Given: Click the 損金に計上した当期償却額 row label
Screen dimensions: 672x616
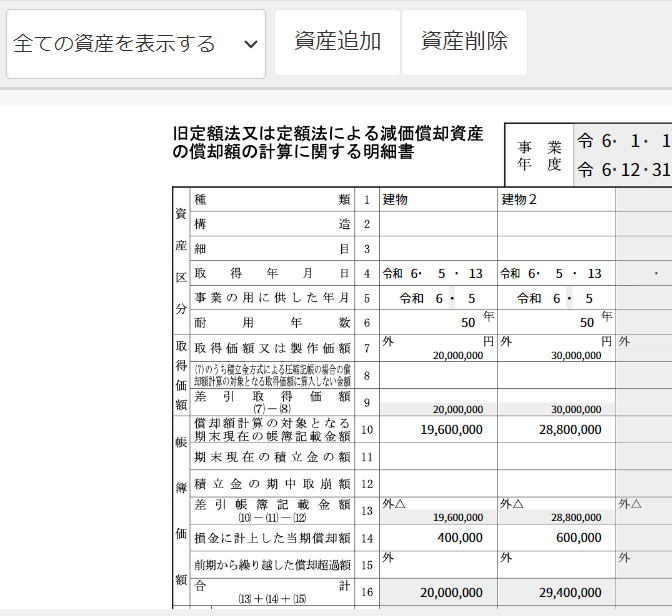Looking at the screenshot, I should point(272,538).
